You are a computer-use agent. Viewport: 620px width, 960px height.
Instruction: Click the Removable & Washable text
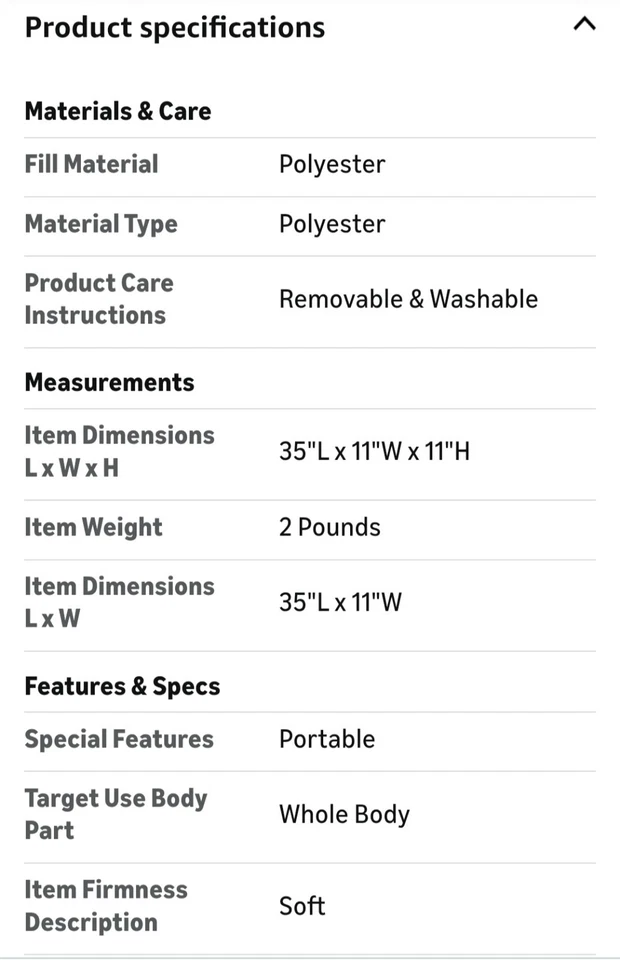[x=408, y=299]
